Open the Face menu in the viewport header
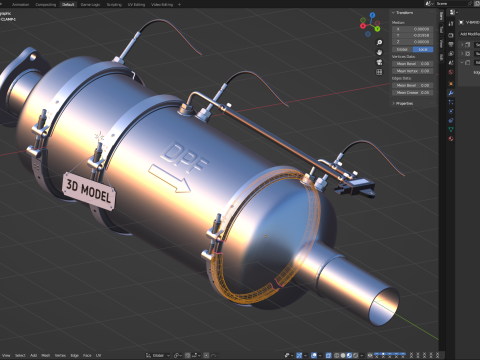This screenshot has height=360, width=480. click(87, 355)
